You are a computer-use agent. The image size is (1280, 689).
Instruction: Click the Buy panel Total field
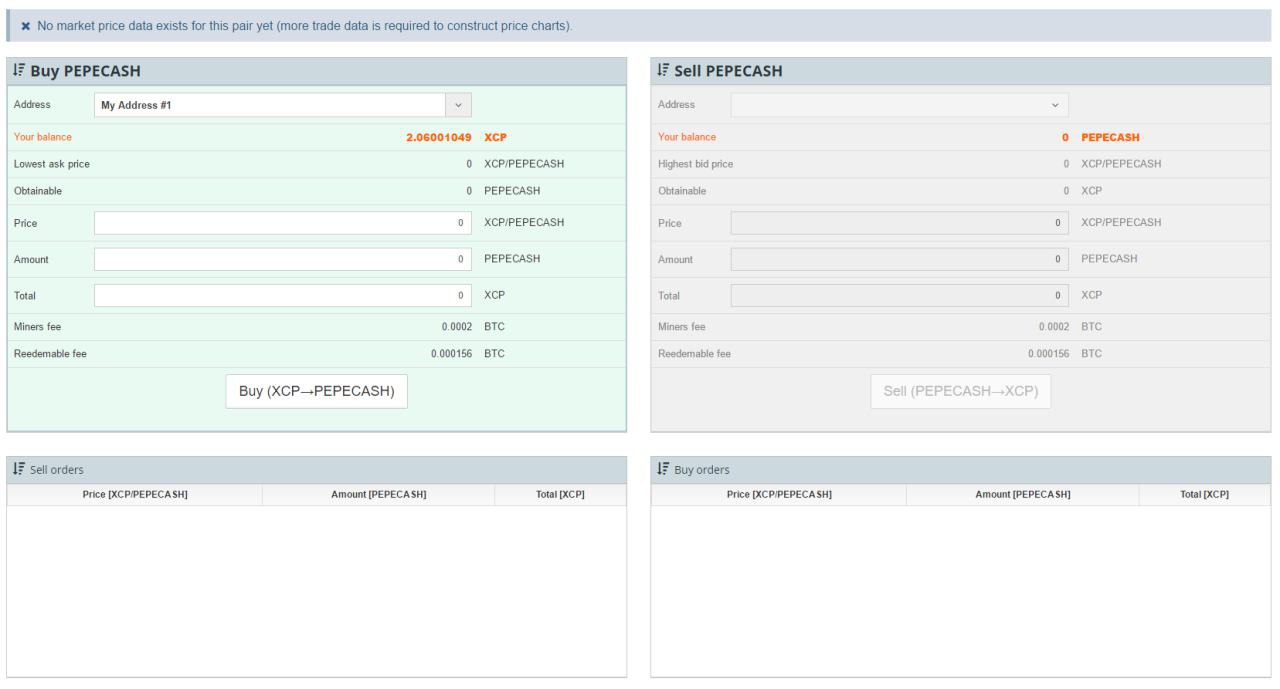coord(283,296)
